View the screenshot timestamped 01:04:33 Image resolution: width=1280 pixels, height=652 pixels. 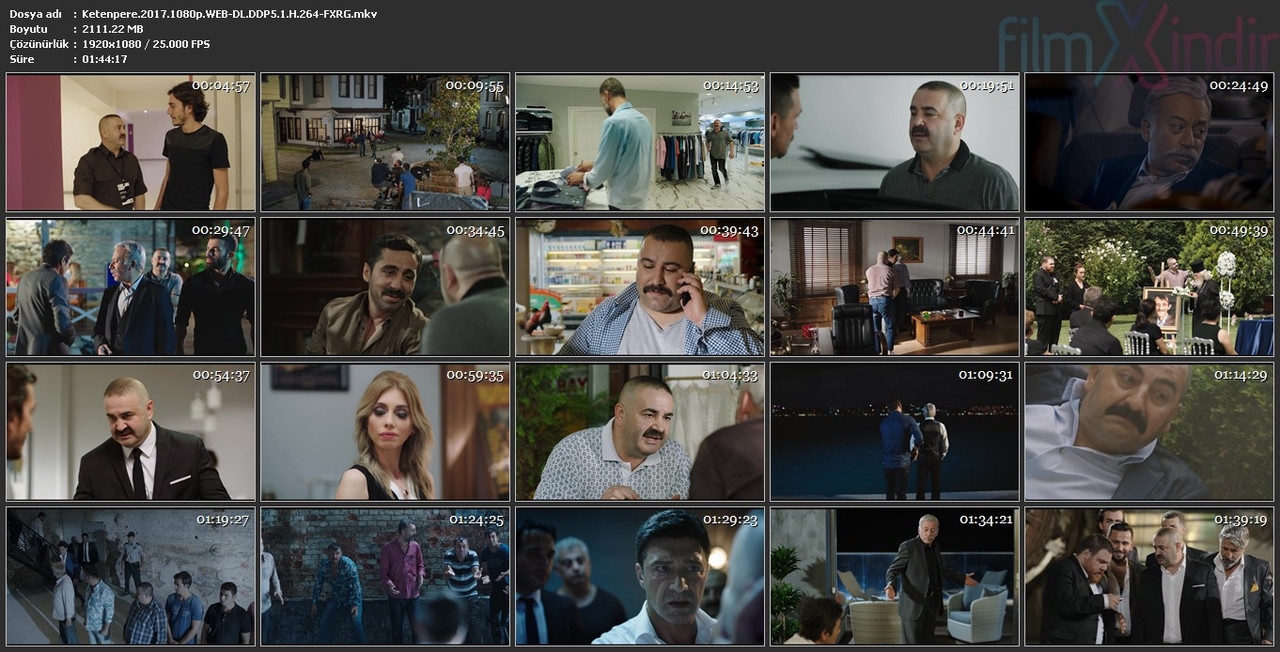[640, 432]
